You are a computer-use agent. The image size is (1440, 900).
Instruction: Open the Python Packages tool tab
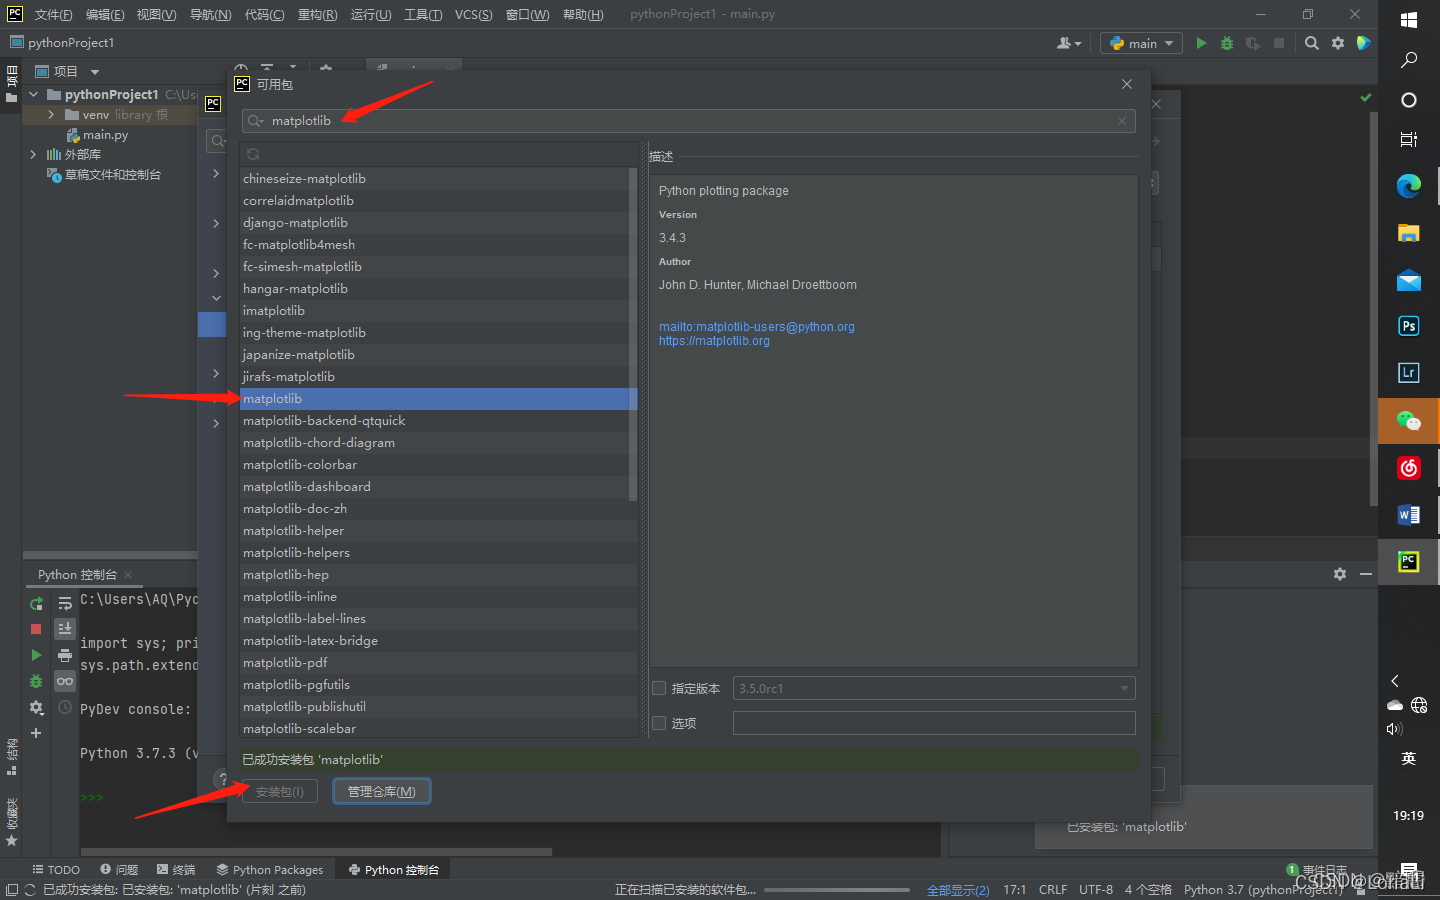pyautogui.click(x=270, y=870)
